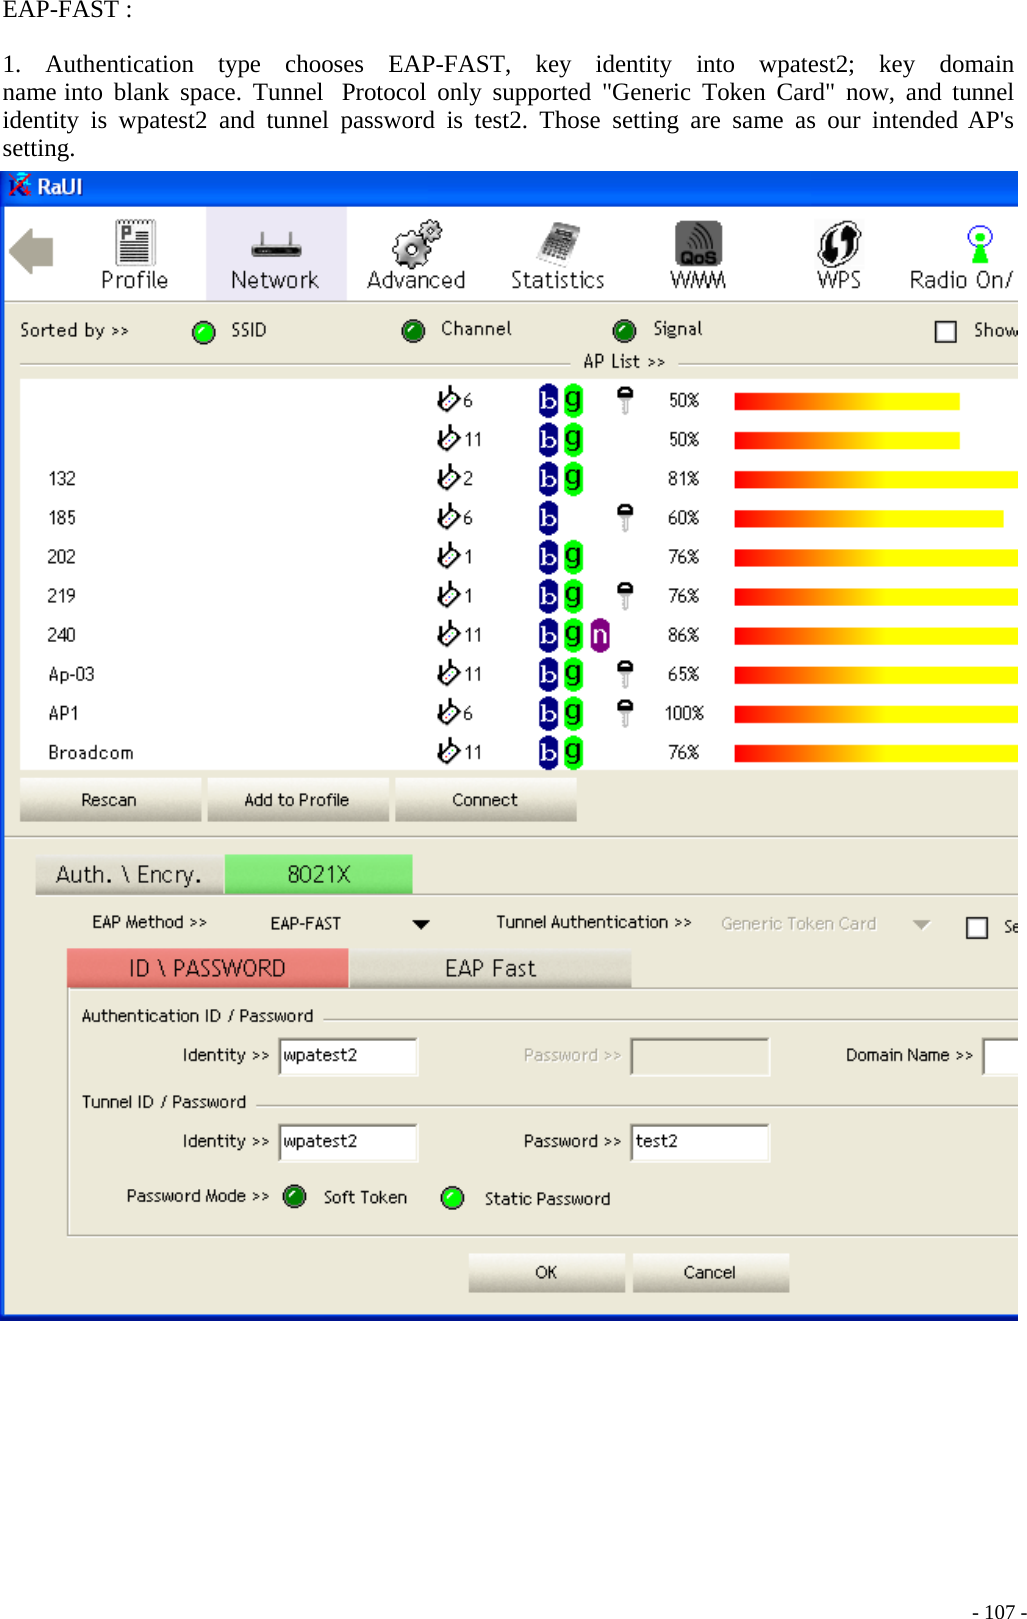Open the WMM QoS page
Viewport: 1027px width, 1619px height.
tap(698, 255)
